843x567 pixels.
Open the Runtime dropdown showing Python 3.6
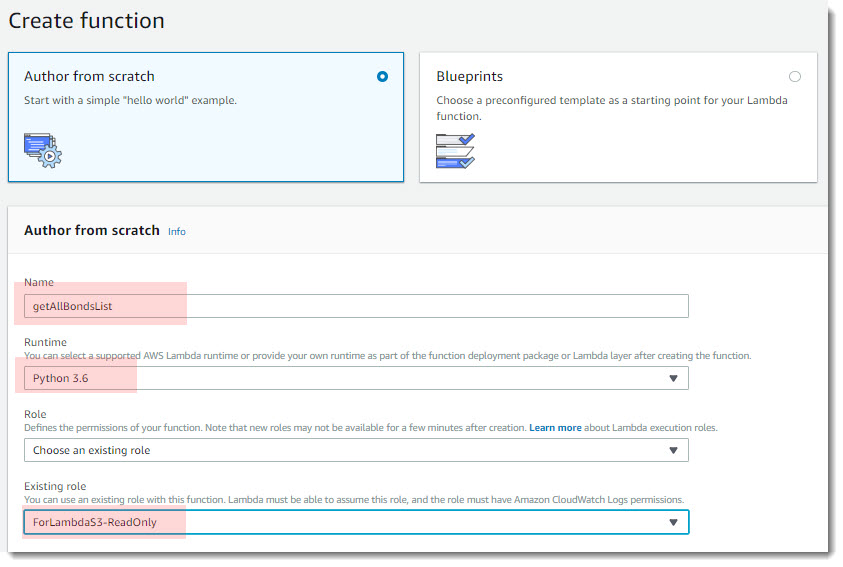click(356, 378)
